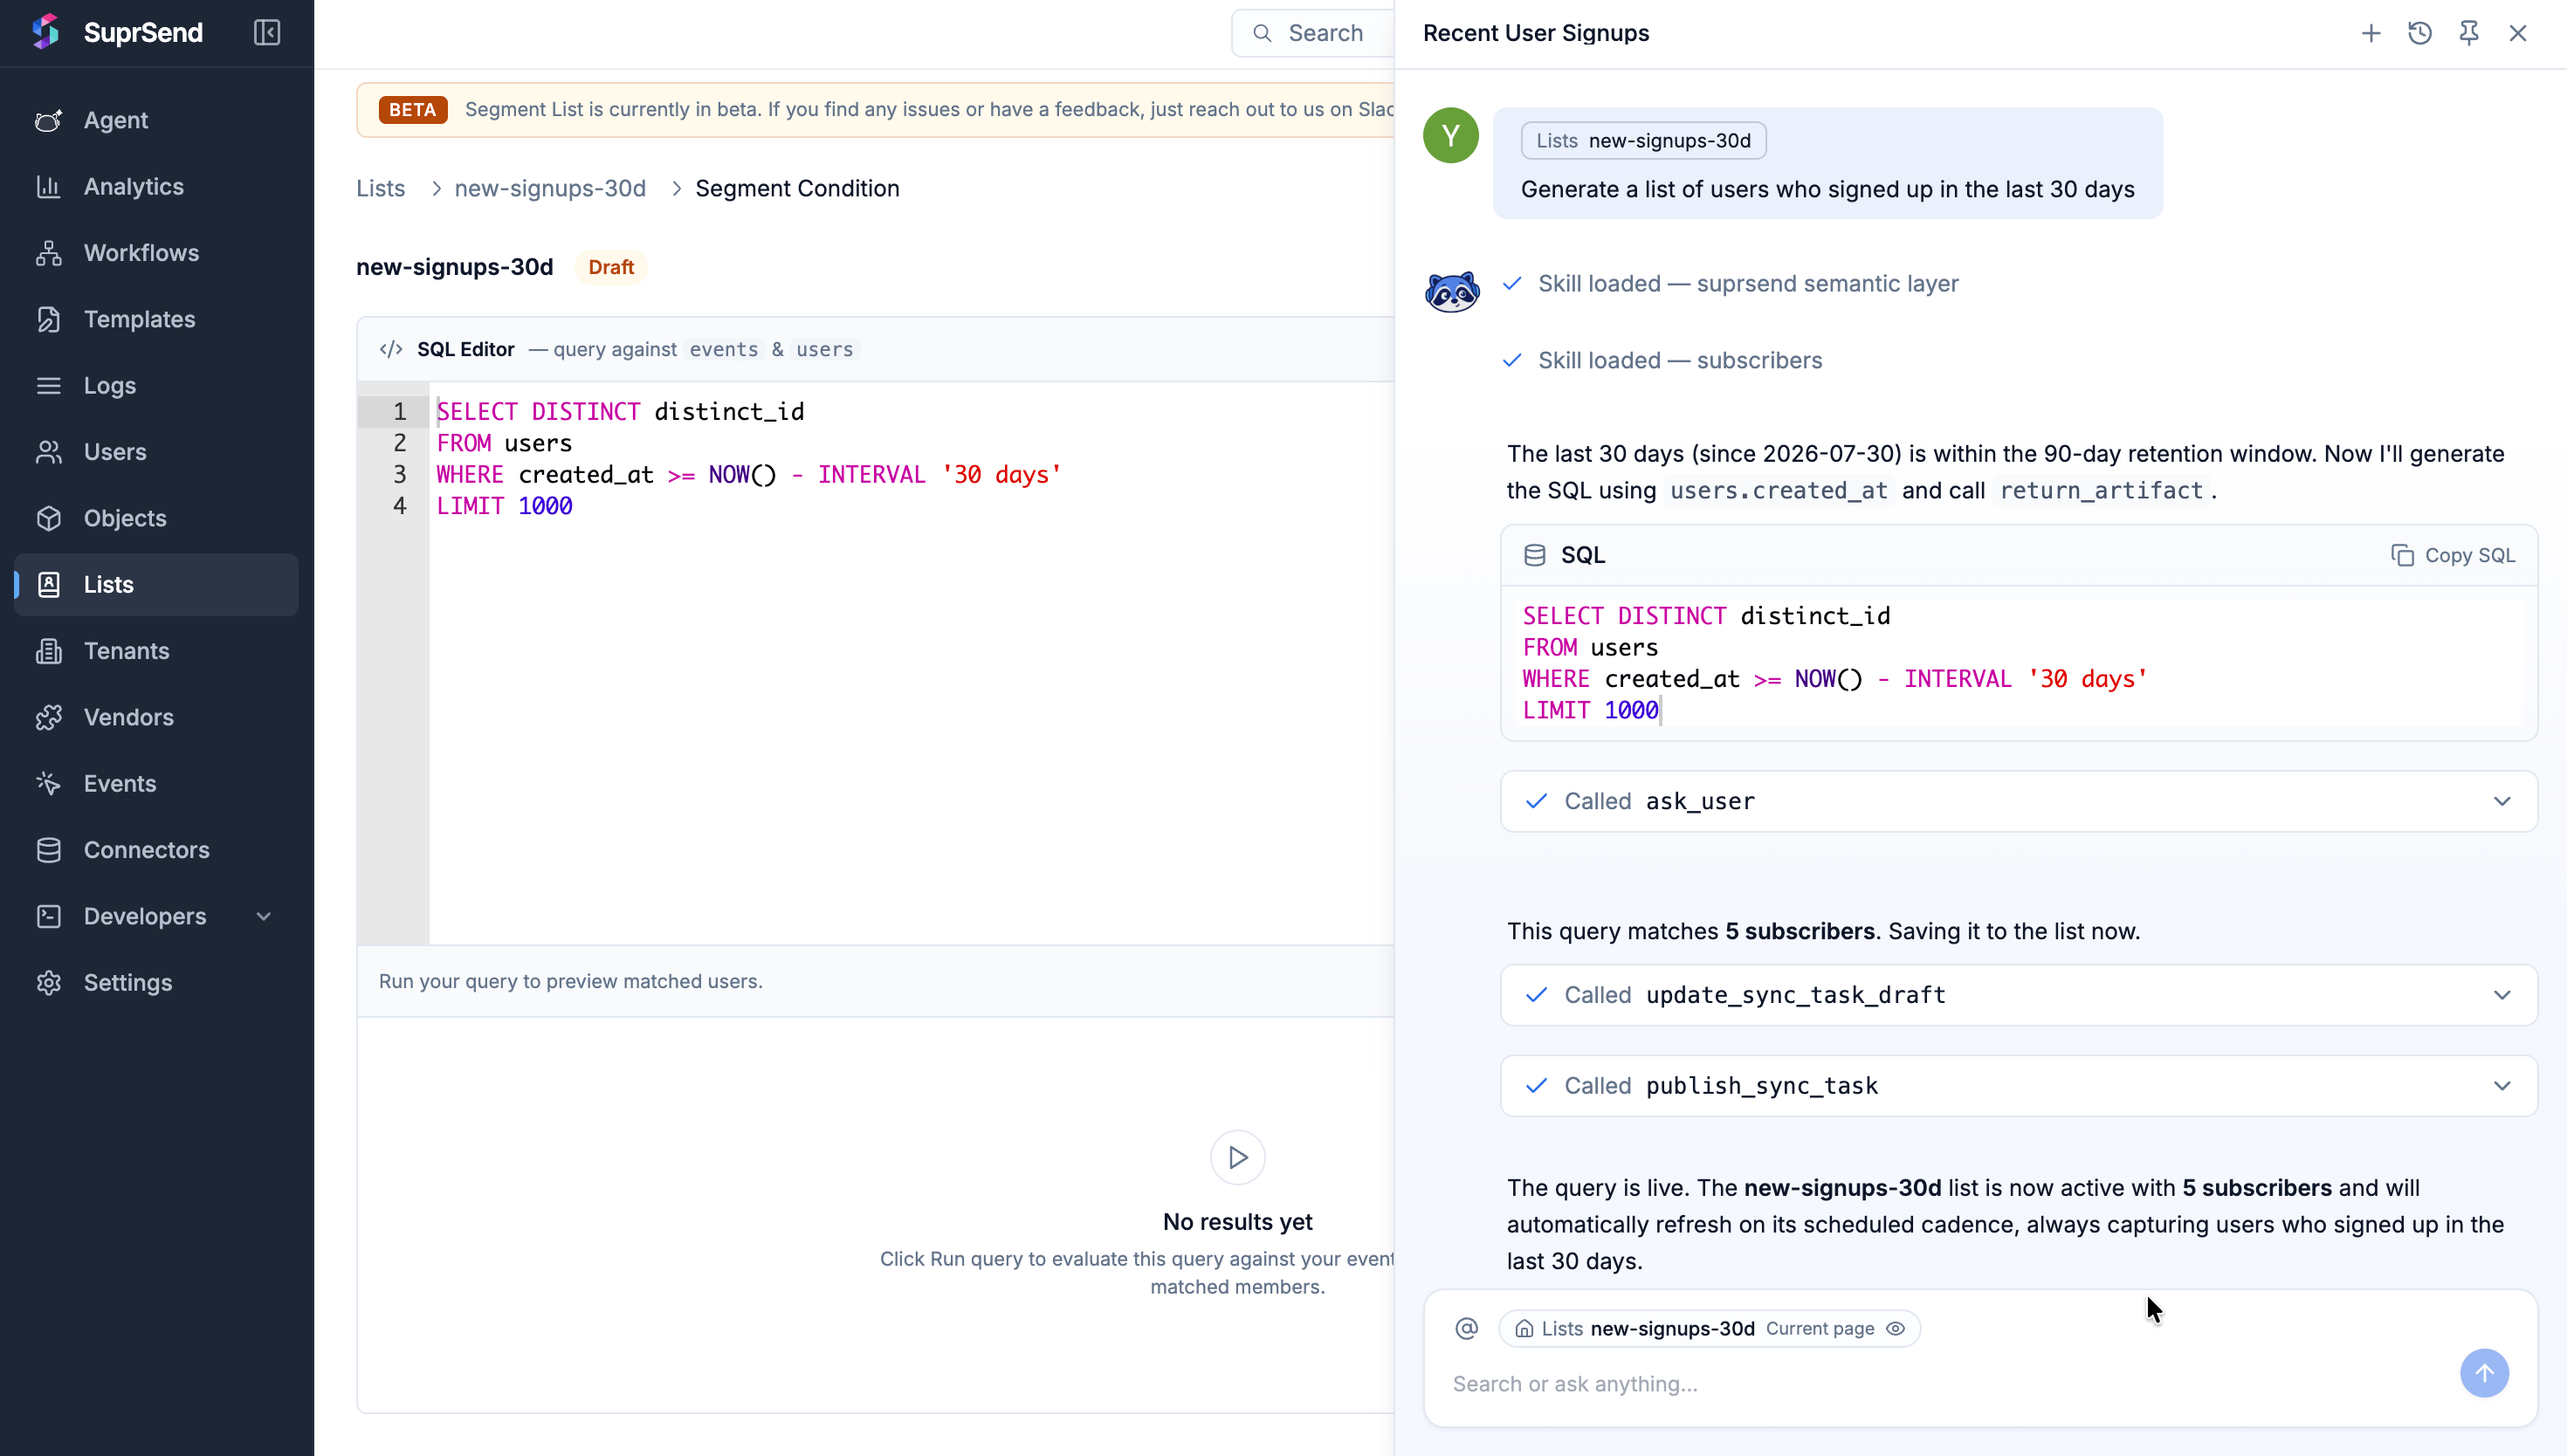
Task: Click 'LIMIT 1000' line in editor
Action: coord(504,506)
